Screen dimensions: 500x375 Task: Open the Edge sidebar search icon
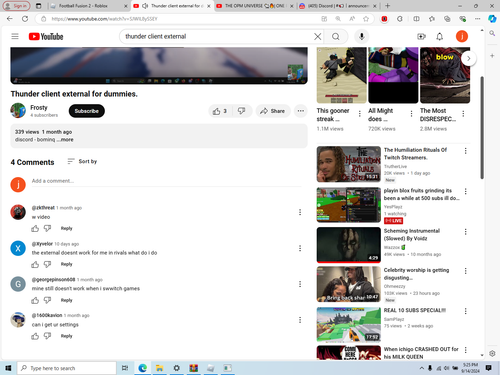(492, 33)
